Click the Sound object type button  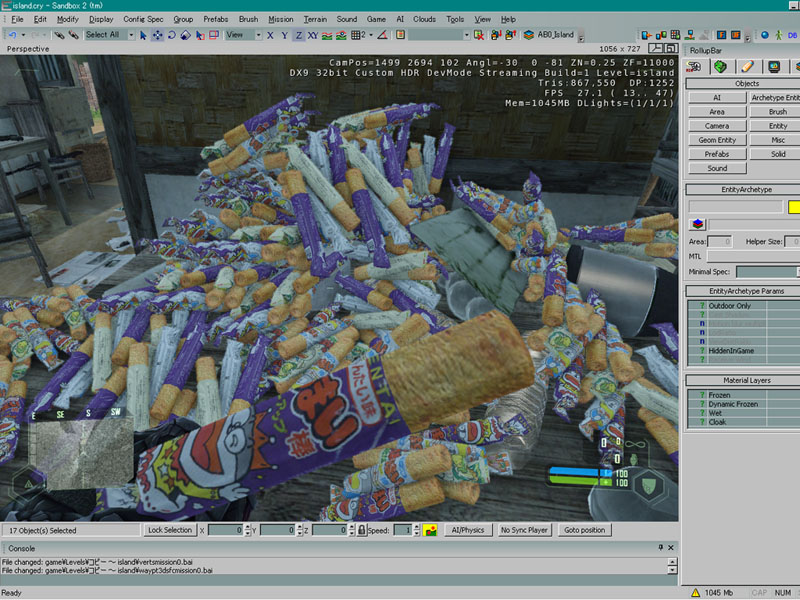click(x=717, y=168)
